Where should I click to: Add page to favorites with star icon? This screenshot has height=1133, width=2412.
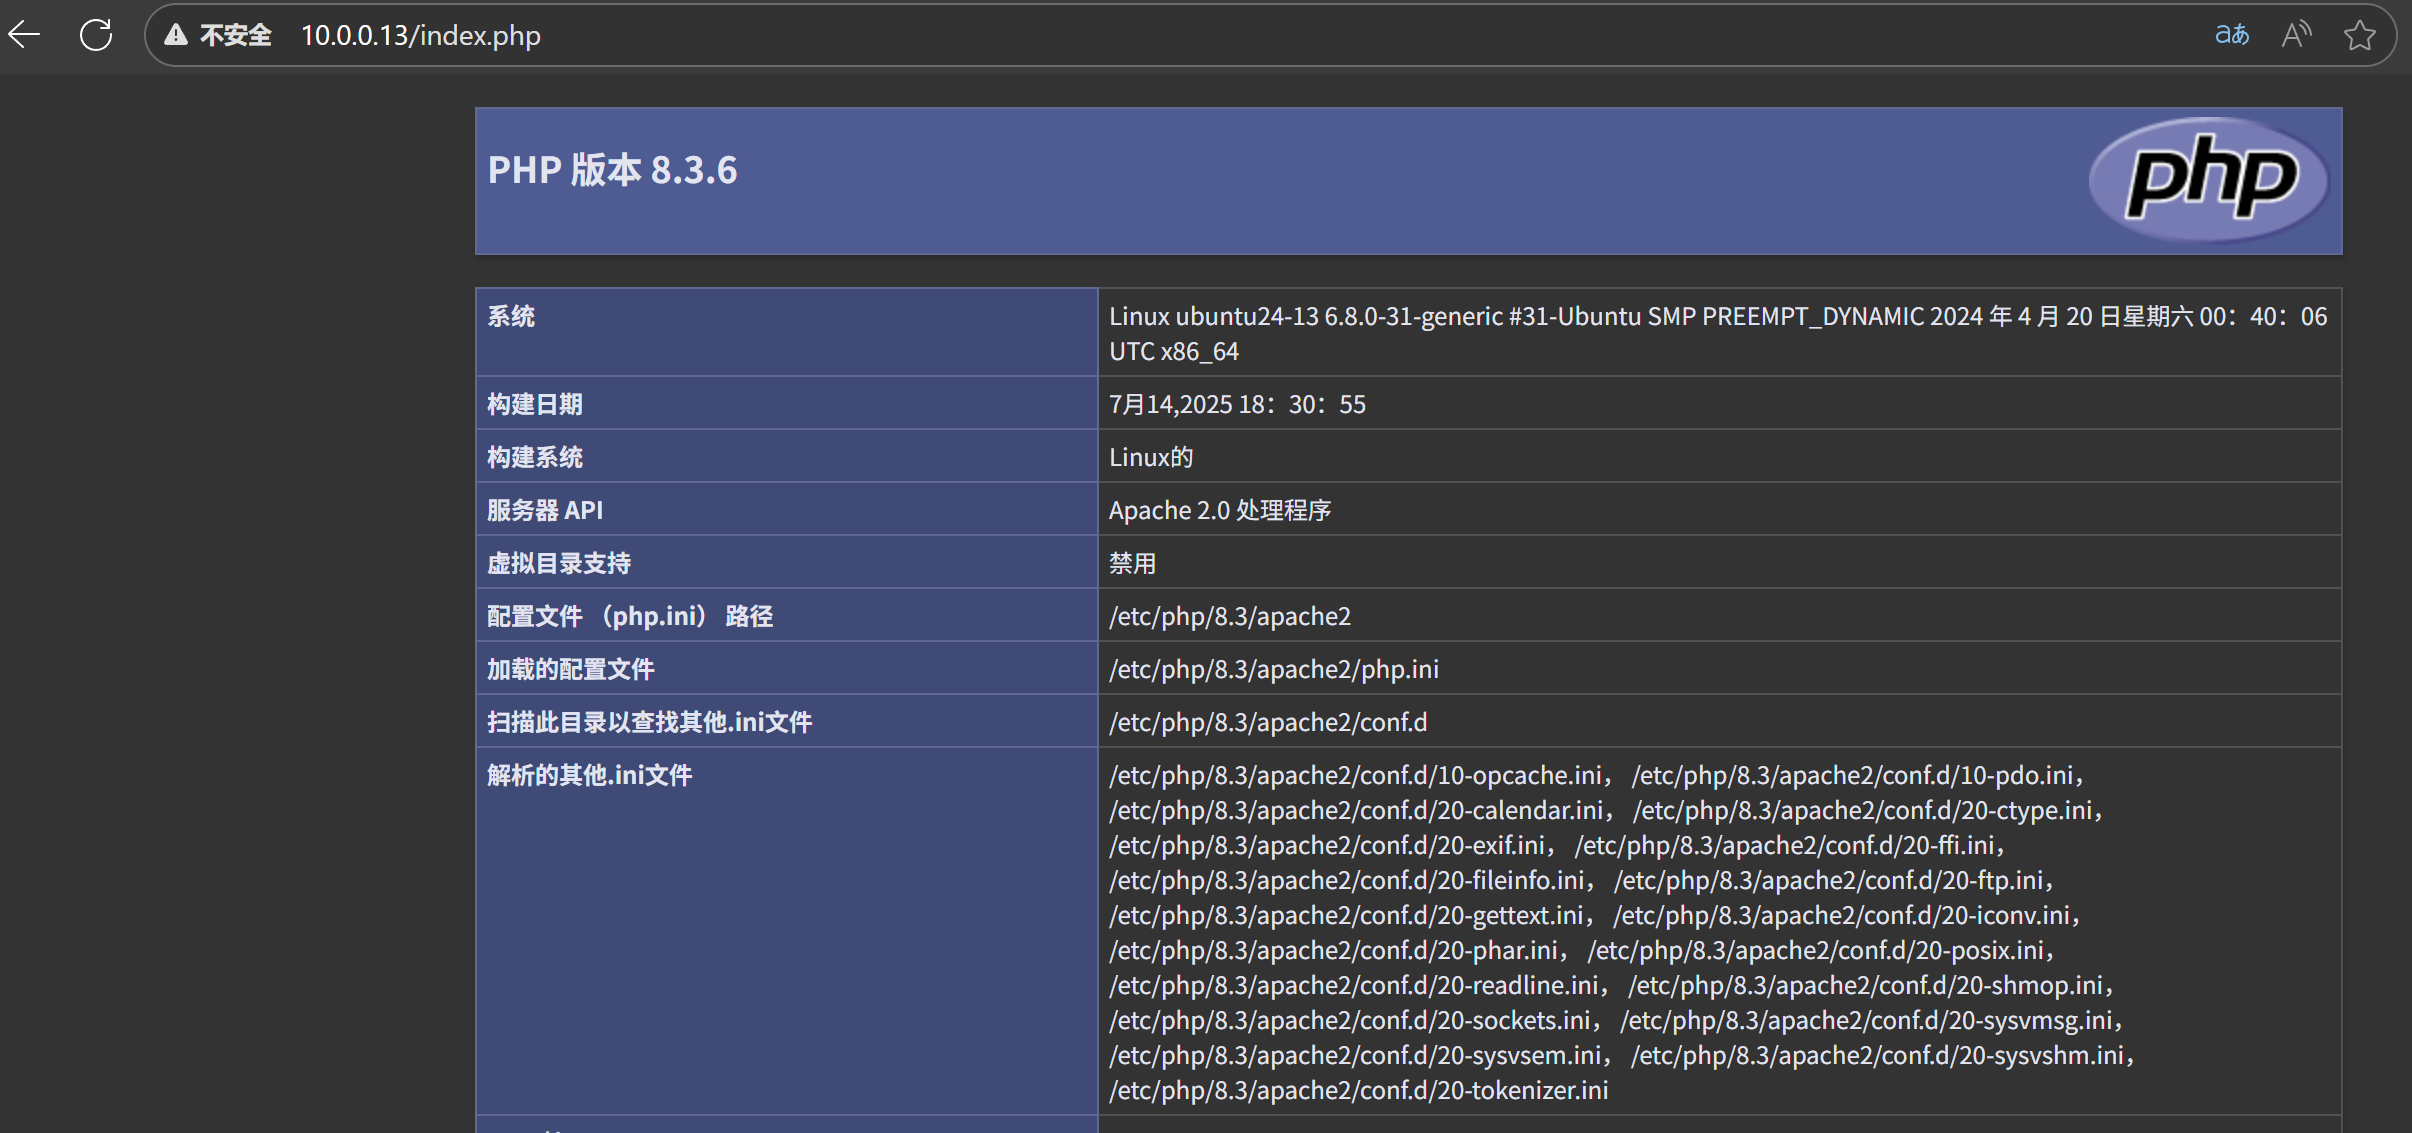2360,35
